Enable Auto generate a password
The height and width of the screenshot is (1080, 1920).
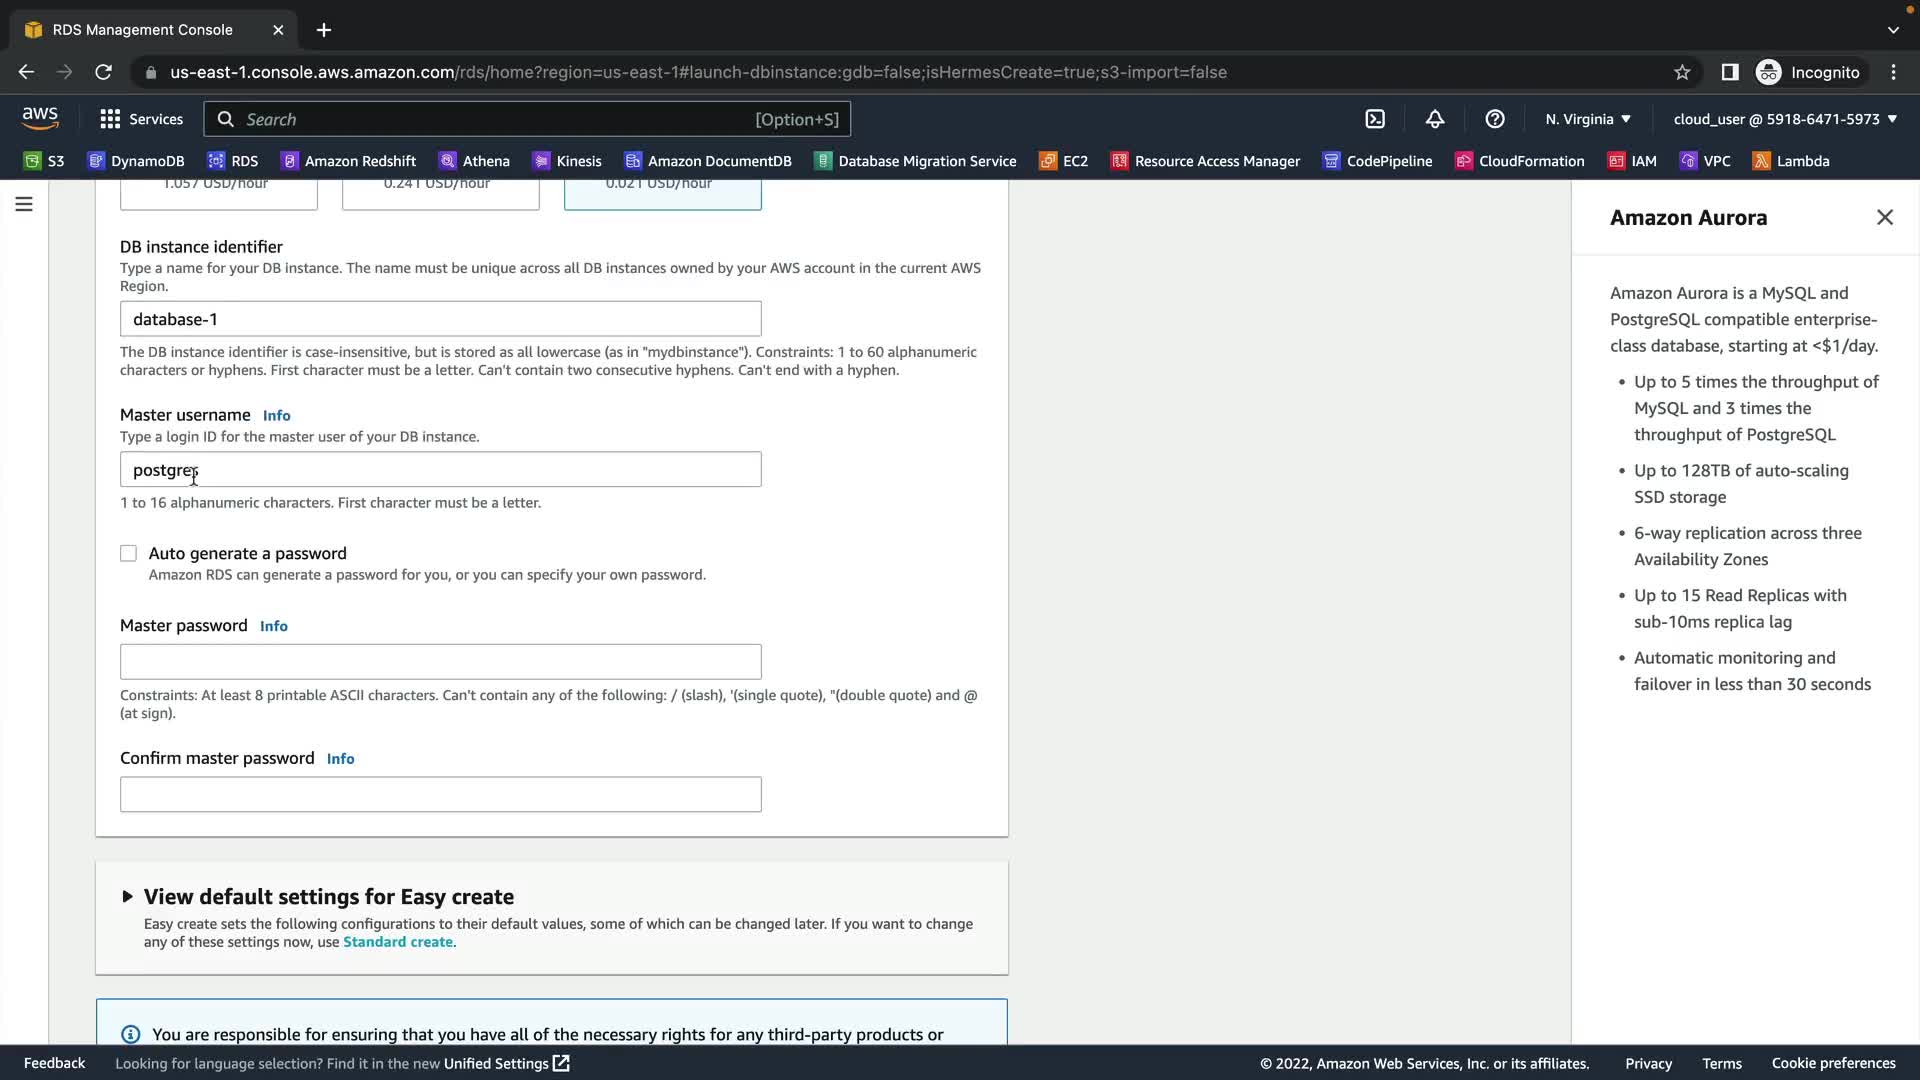[x=129, y=554]
